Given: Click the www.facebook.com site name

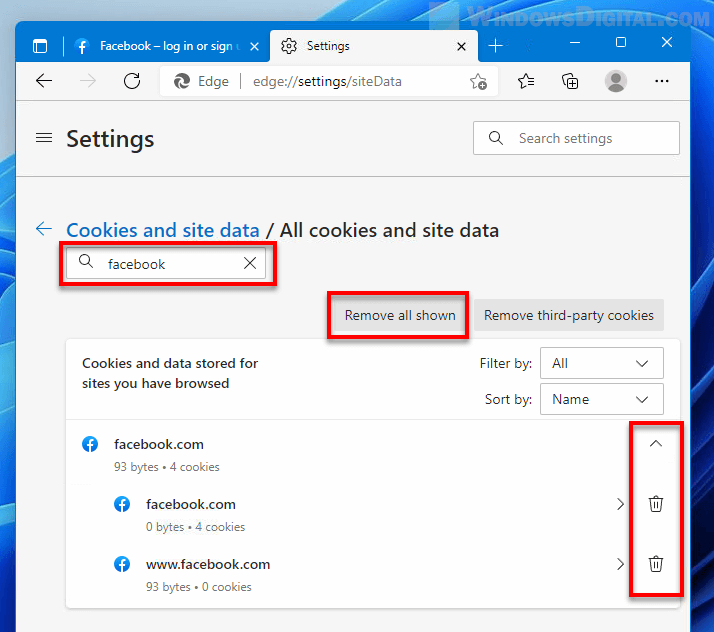Looking at the screenshot, I should point(208,564).
